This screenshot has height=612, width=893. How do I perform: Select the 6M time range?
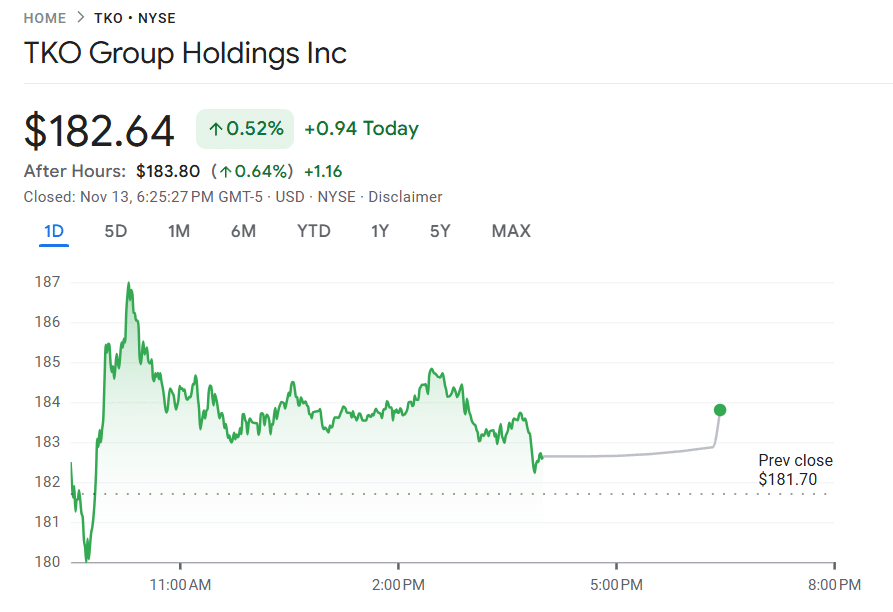click(243, 231)
